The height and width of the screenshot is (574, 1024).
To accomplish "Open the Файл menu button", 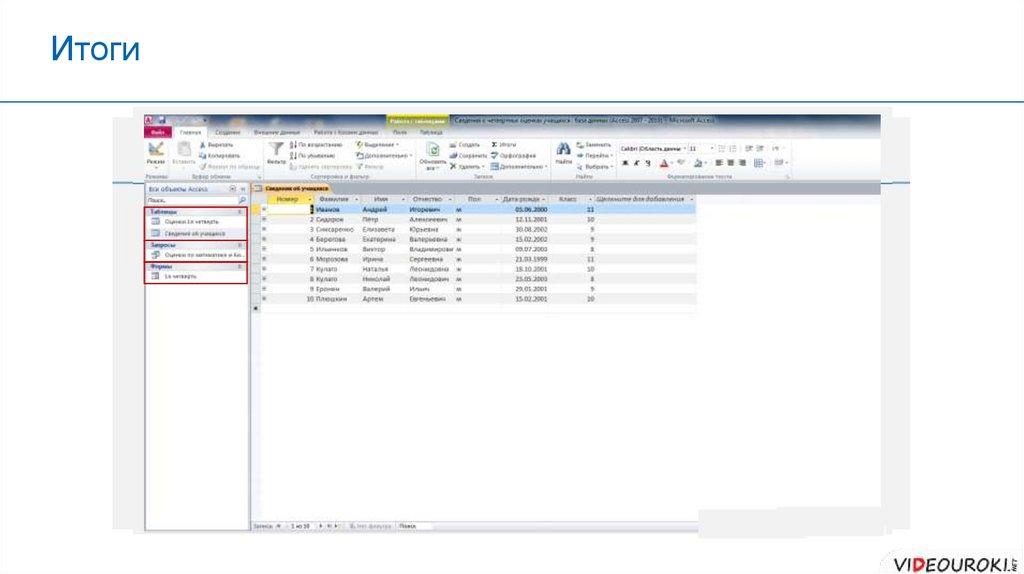I will click(x=157, y=132).
